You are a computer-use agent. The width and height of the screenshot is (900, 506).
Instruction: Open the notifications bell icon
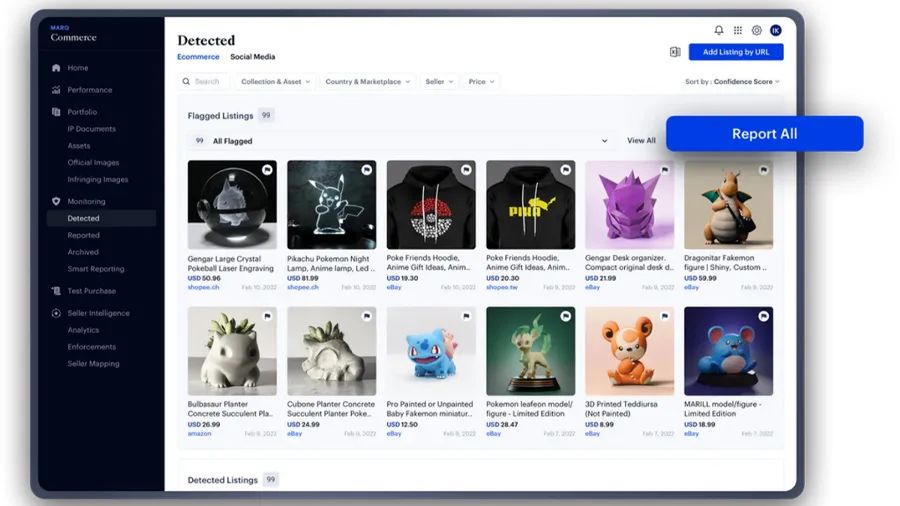[x=719, y=30]
